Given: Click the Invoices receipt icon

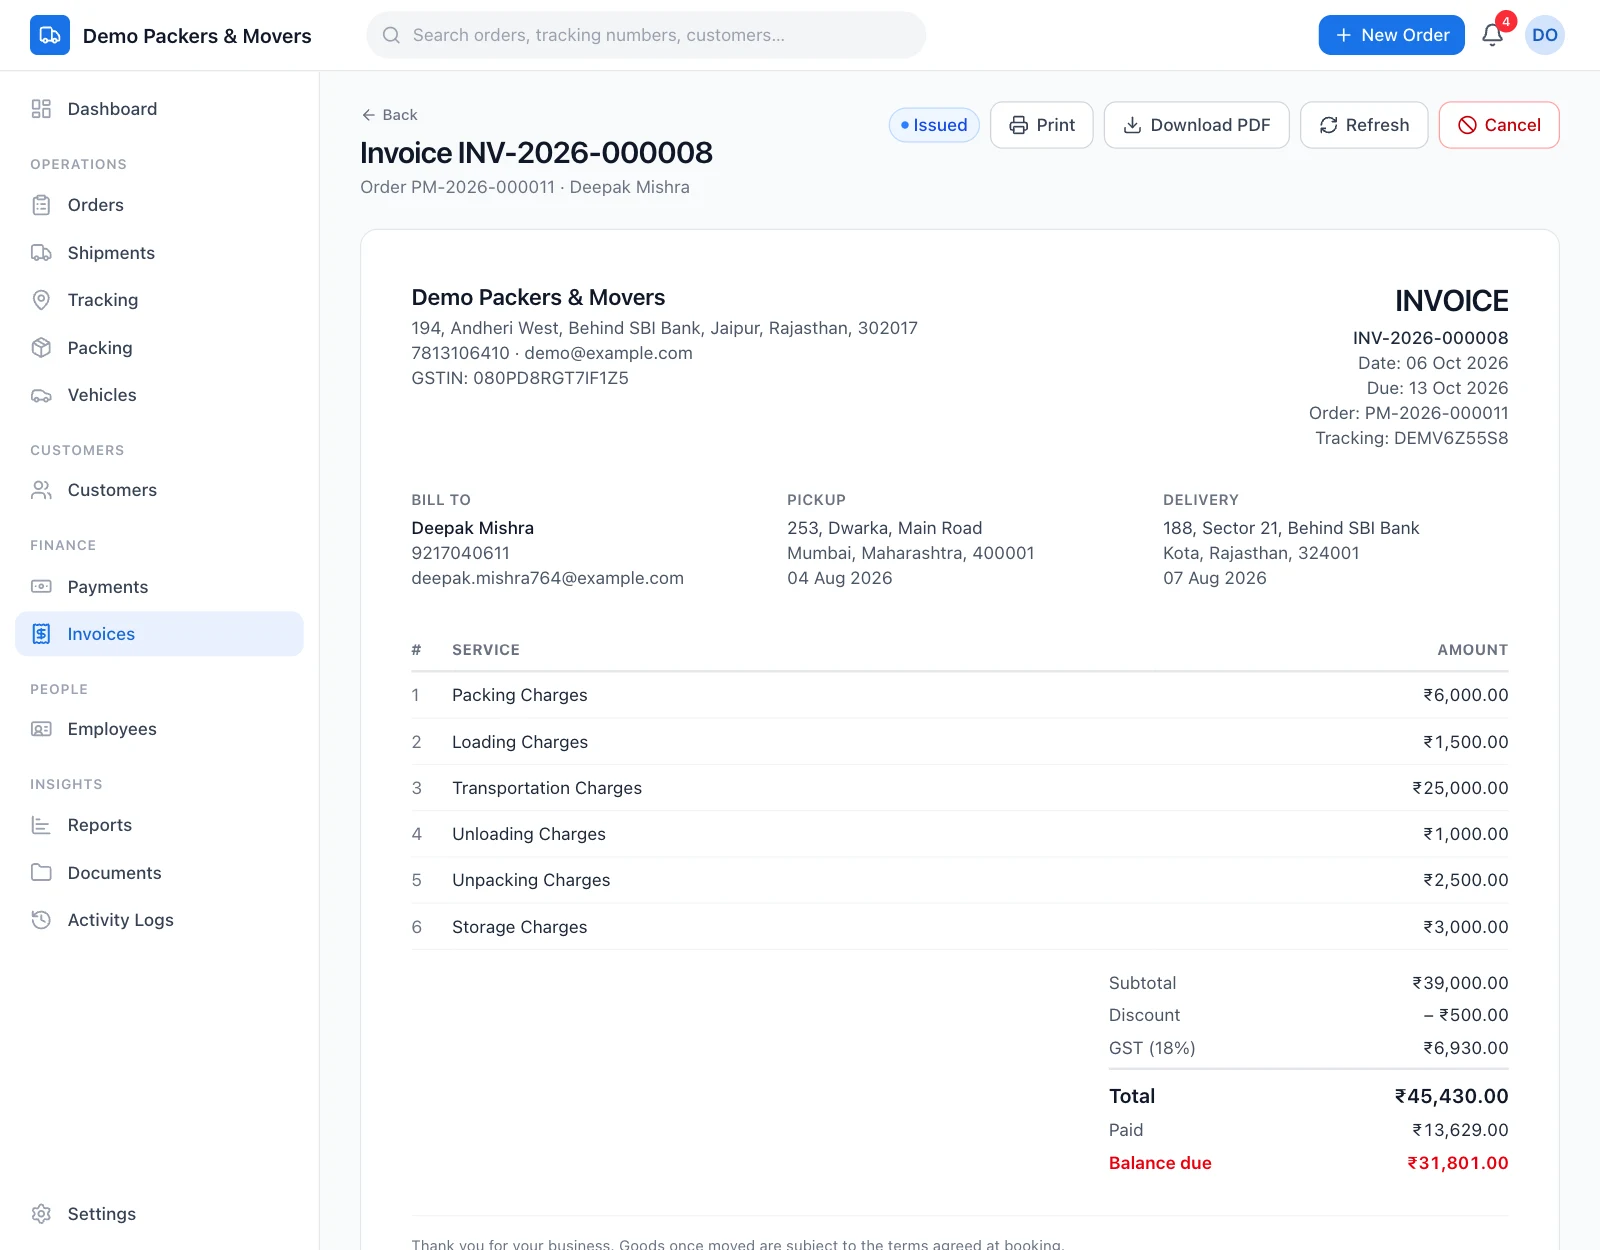Looking at the screenshot, I should (41, 634).
